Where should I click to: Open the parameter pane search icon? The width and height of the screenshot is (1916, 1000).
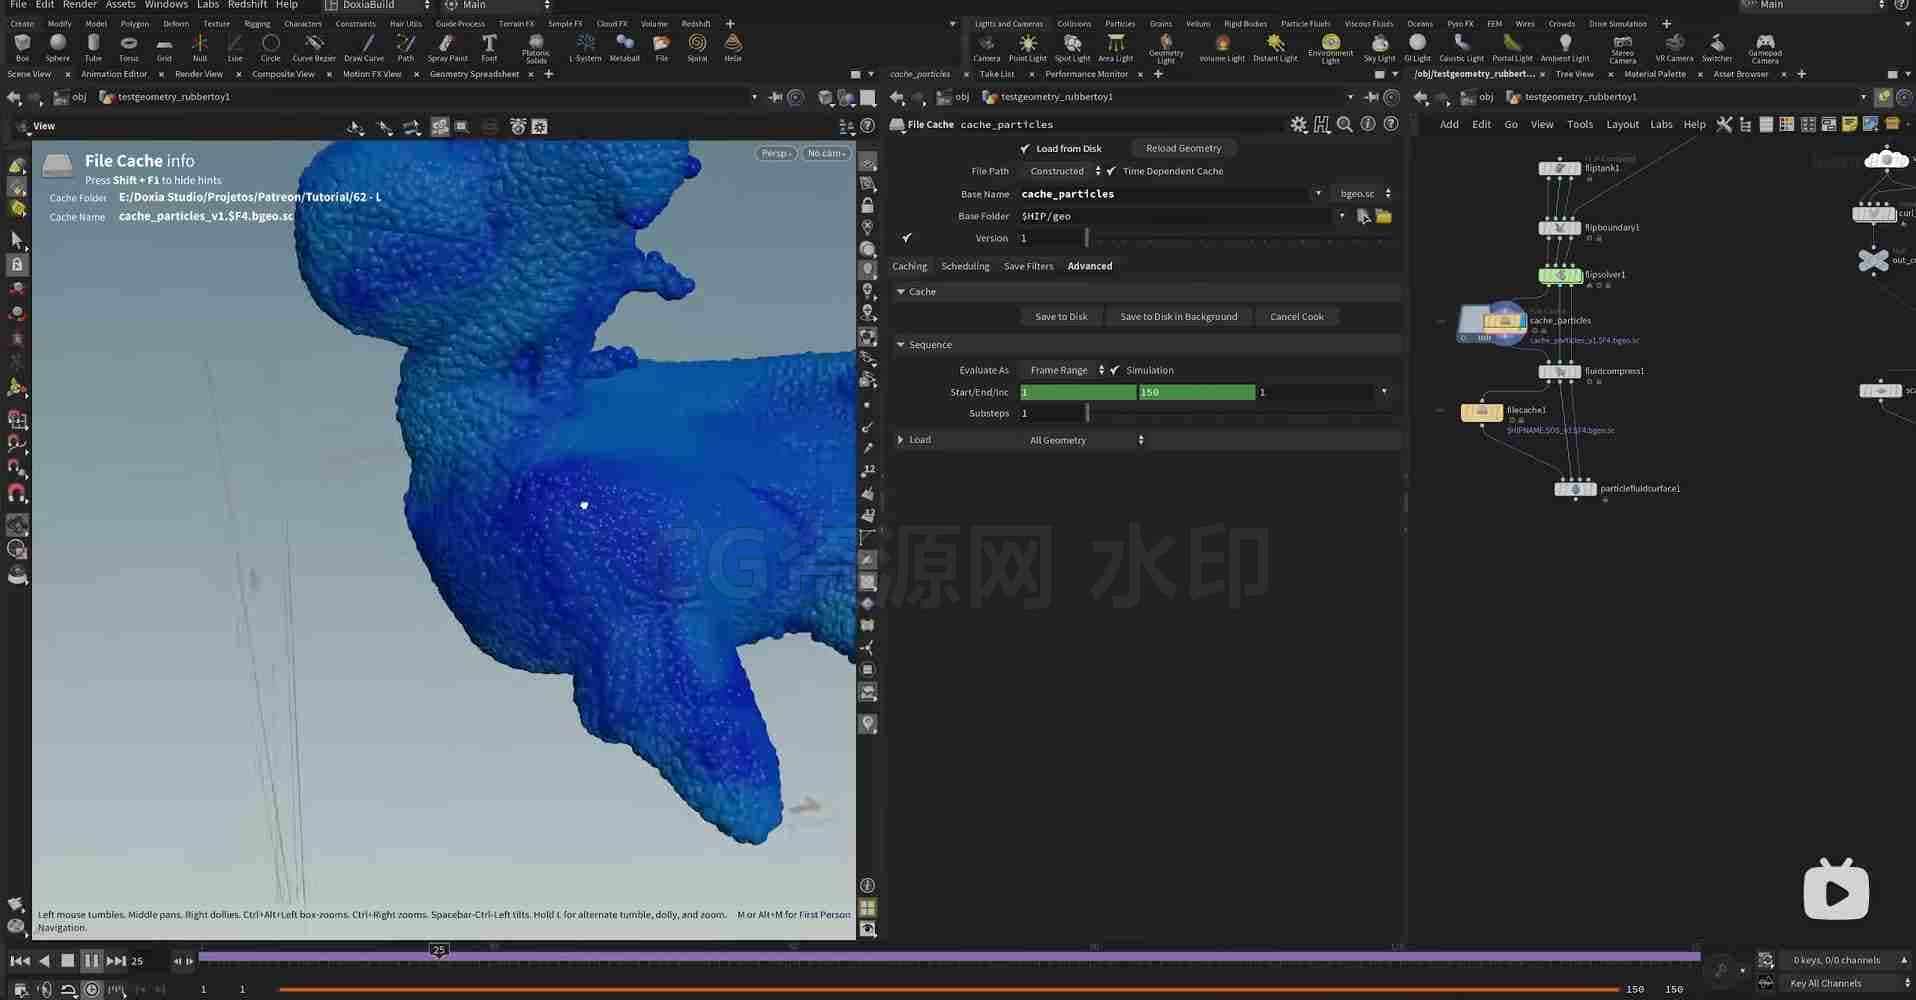1344,124
